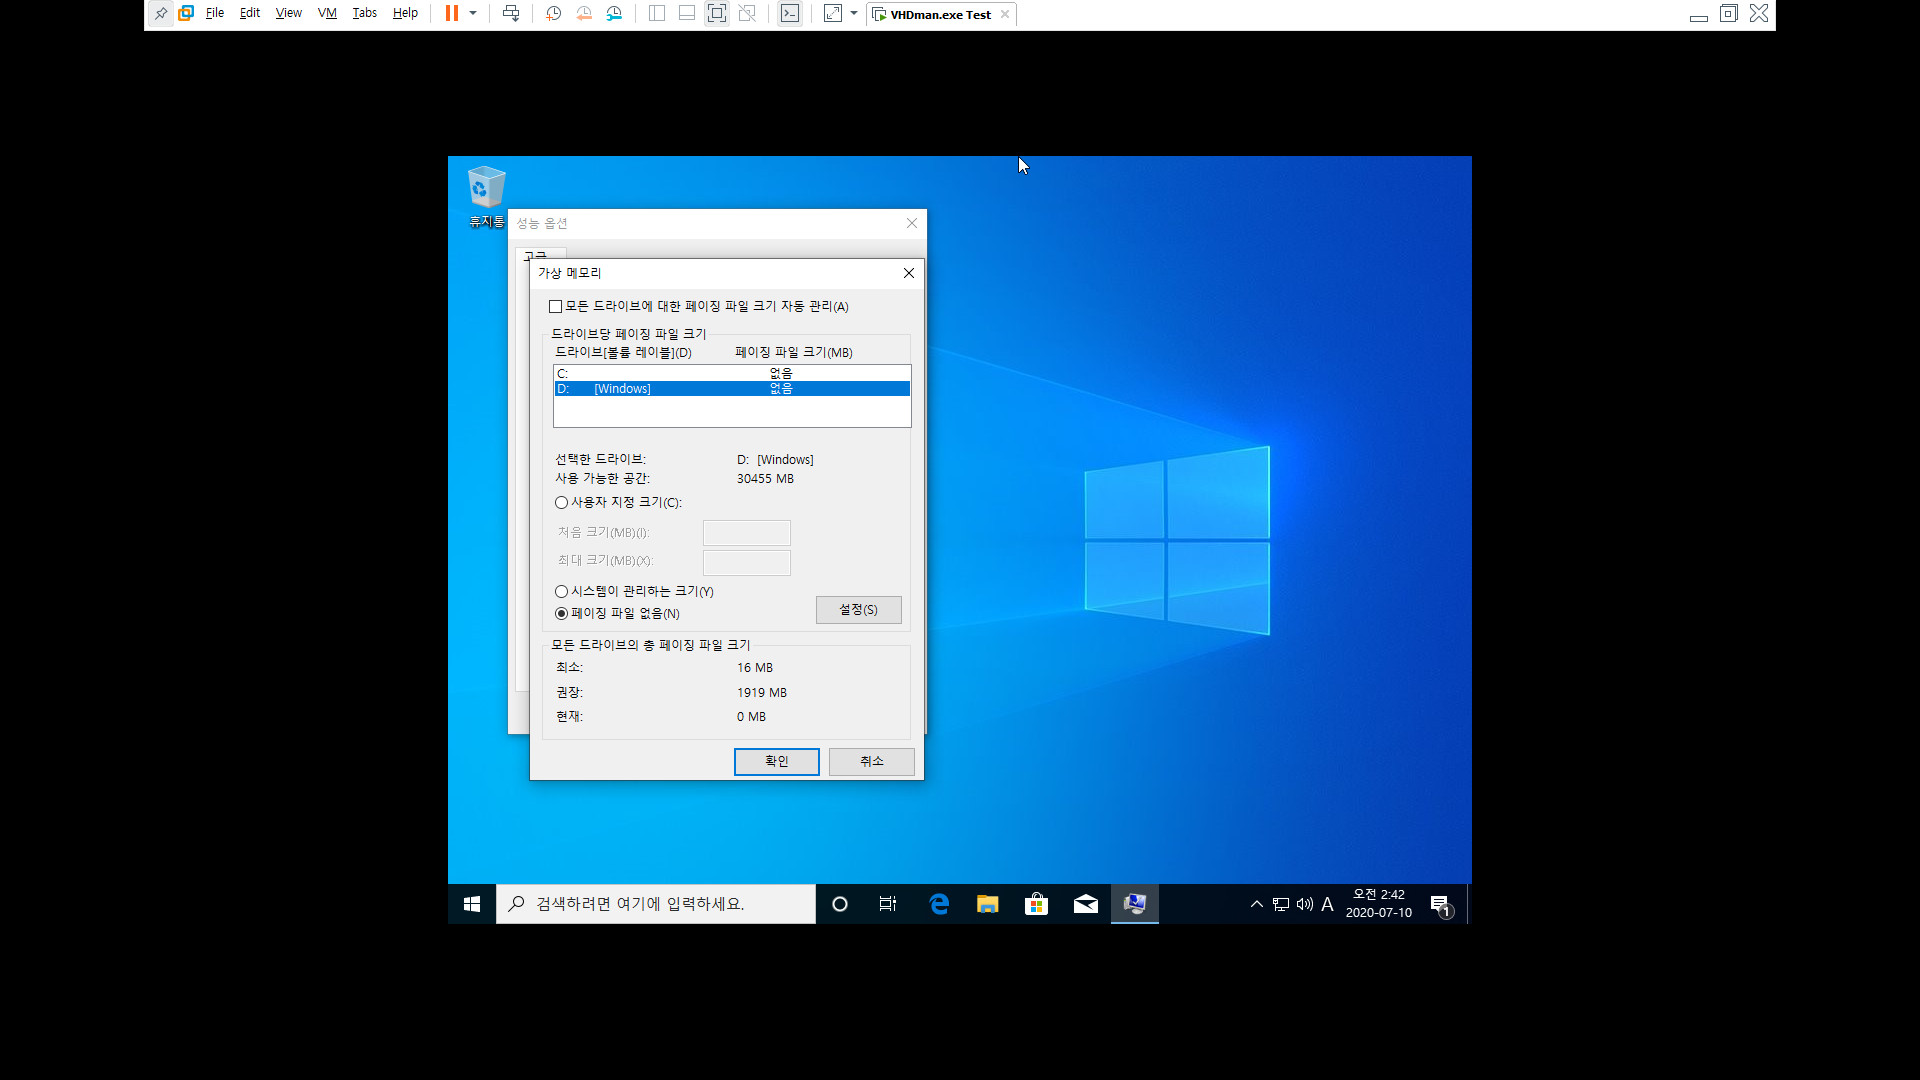1920x1080 pixels.
Task: Open the VM menu
Action: coord(327,14)
